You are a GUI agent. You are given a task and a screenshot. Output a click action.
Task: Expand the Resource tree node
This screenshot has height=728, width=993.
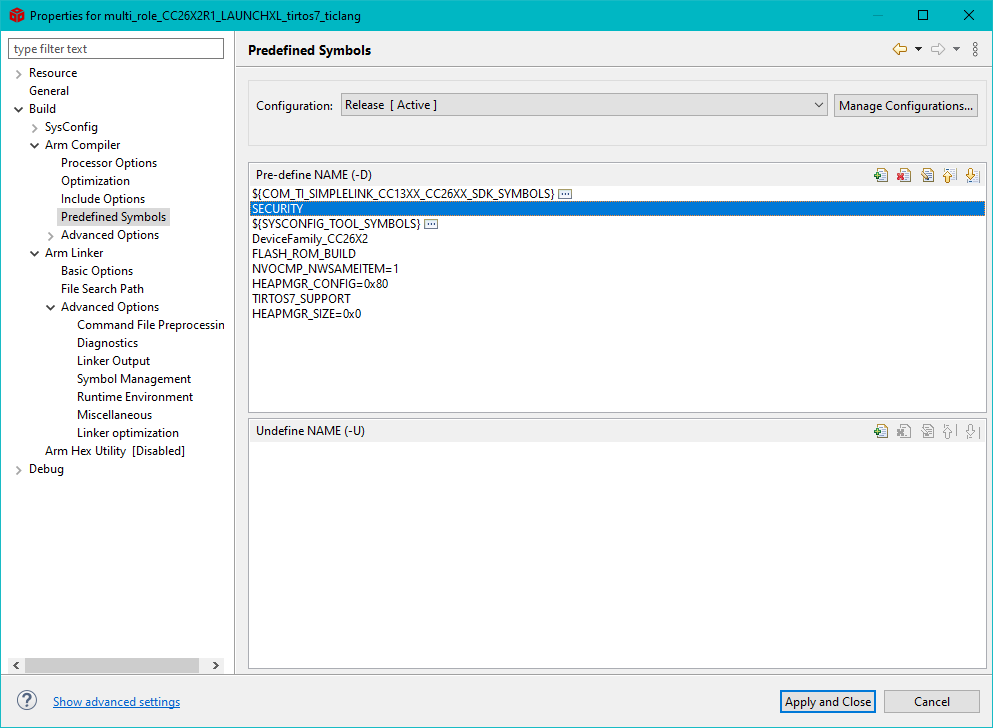pyautogui.click(x=18, y=73)
